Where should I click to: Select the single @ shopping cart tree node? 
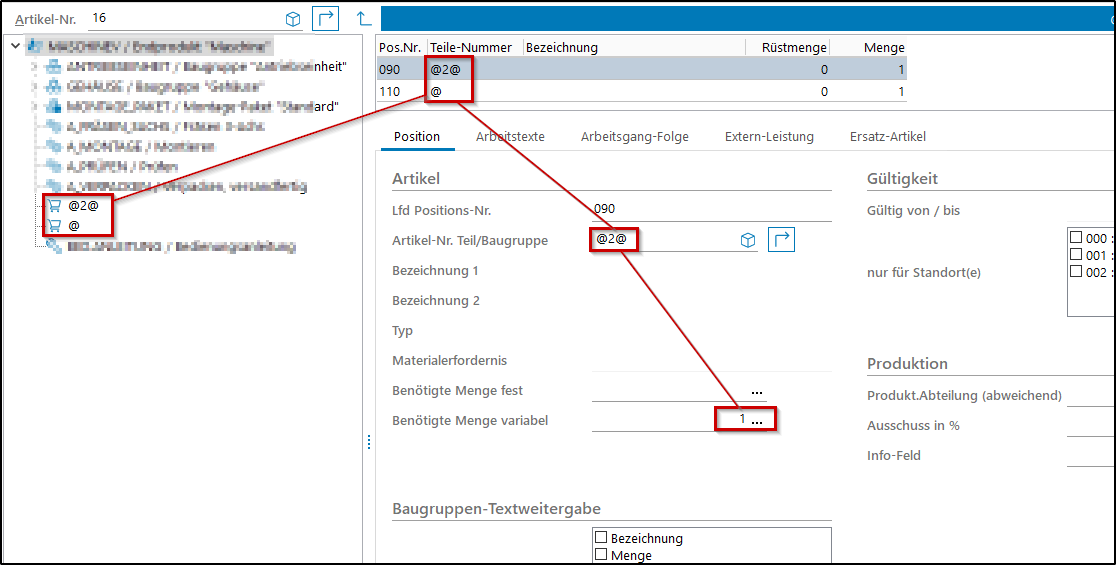click(x=73, y=225)
